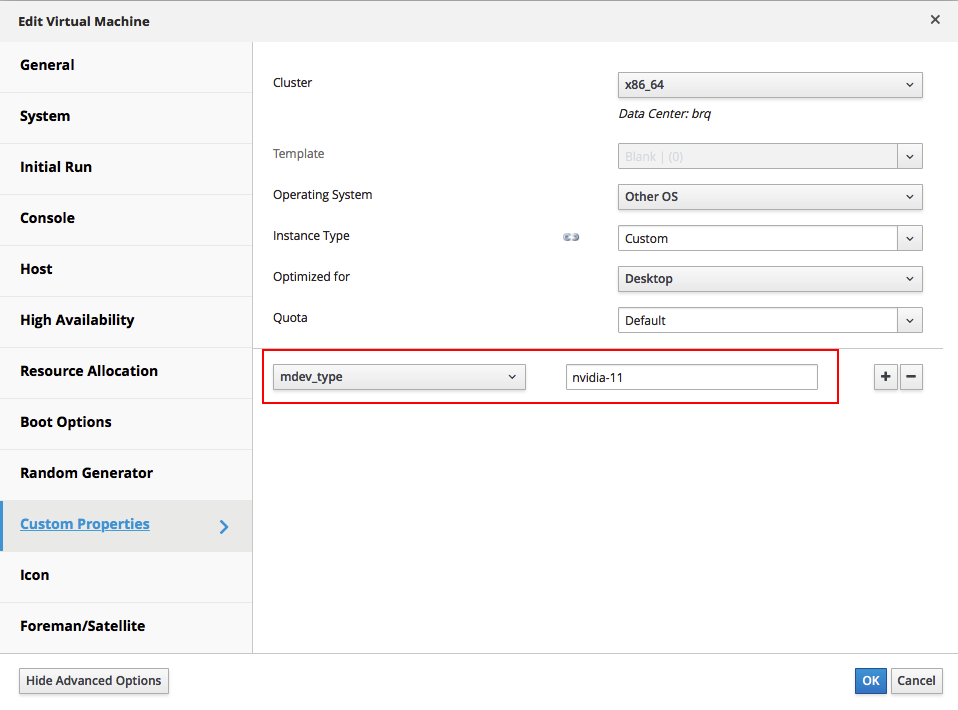
Task: Select the Resource Allocation tab
Action: pos(126,371)
